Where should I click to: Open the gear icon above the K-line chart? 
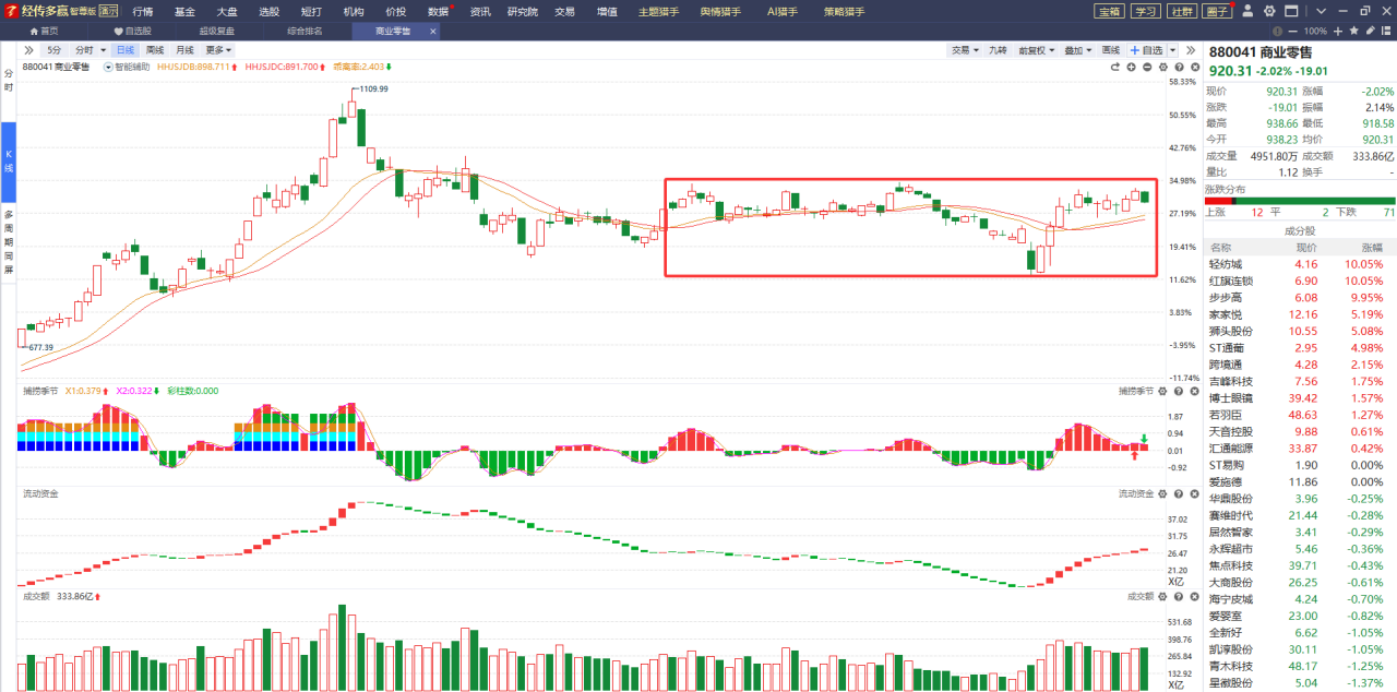(x=1163, y=67)
